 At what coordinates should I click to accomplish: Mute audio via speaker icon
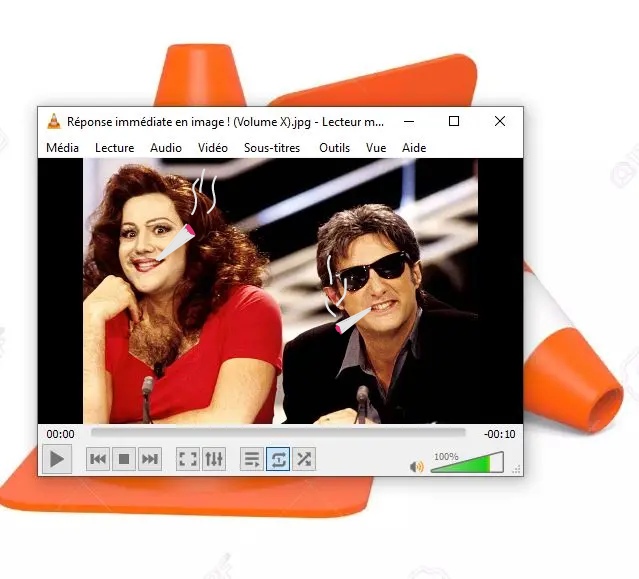click(417, 466)
